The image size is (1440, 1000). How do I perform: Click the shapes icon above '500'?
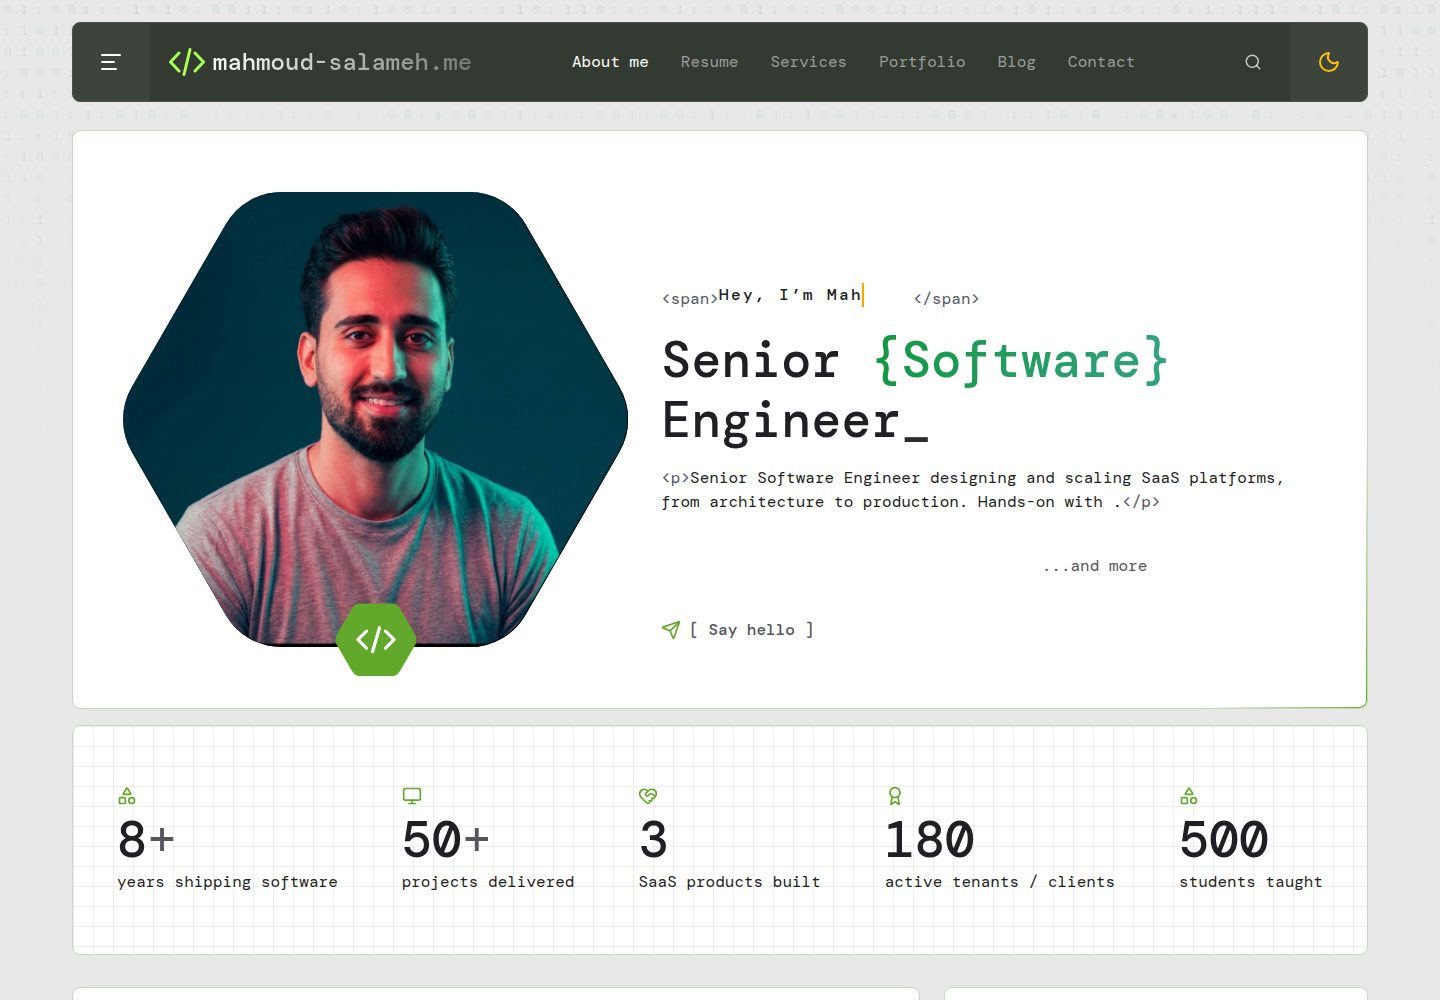coord(1188,796)
